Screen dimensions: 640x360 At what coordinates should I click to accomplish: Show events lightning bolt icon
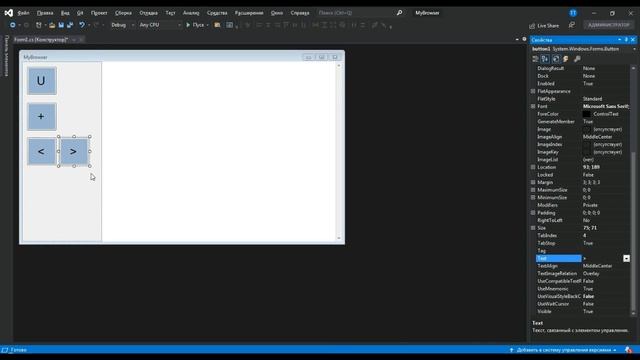click(566, 59)
